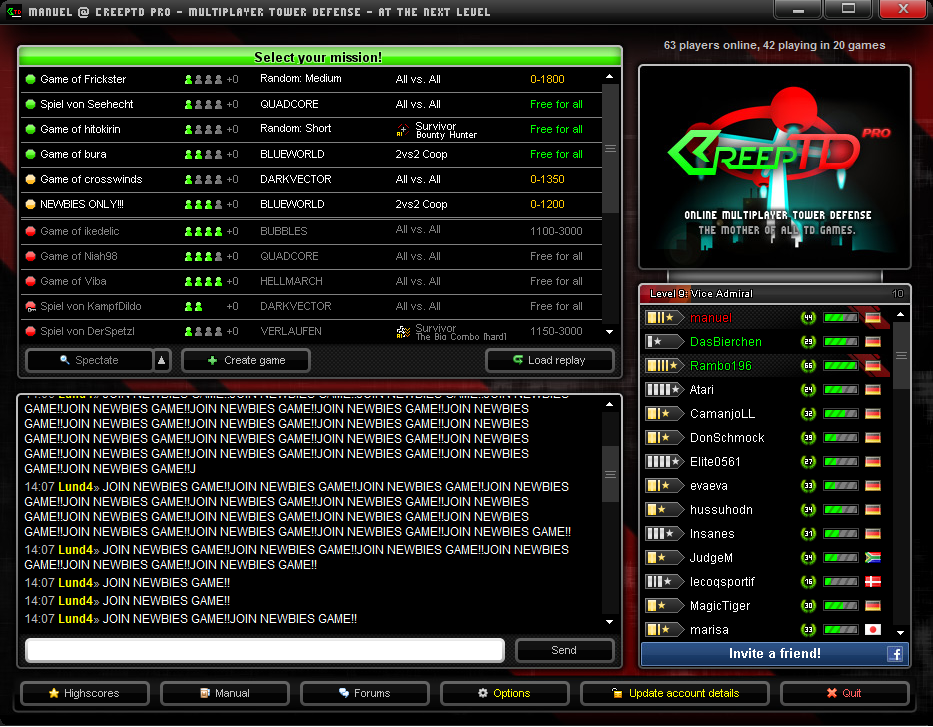Click the players online status text

(x=774, y=45)
